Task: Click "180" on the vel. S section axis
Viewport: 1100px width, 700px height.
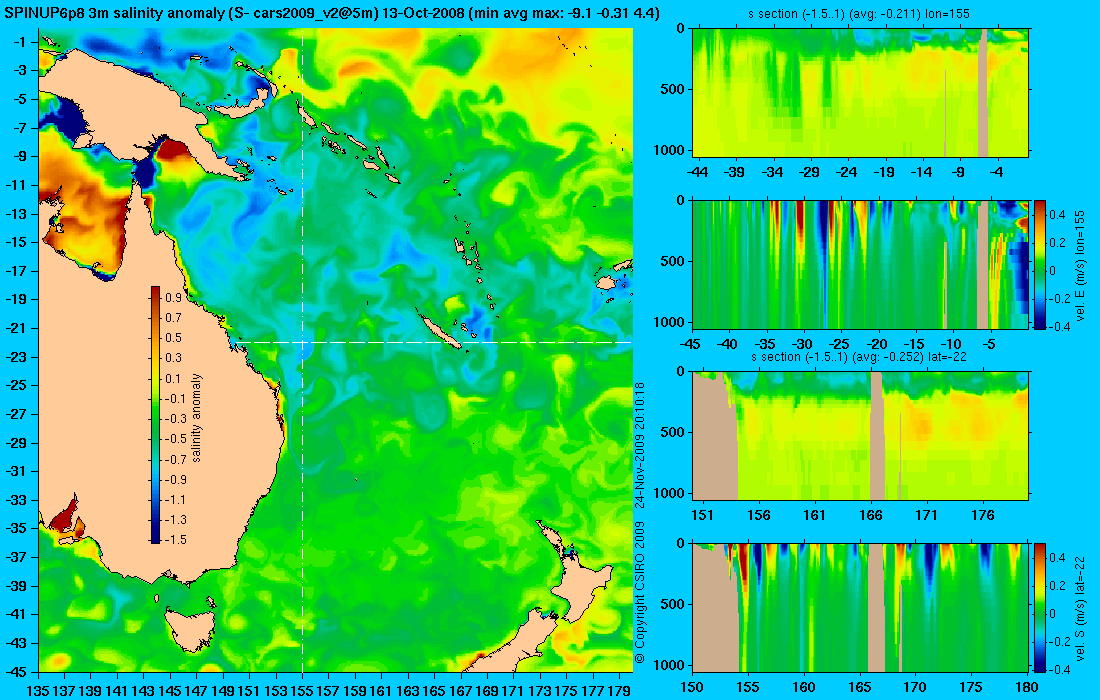Action: click(1027, 687)
